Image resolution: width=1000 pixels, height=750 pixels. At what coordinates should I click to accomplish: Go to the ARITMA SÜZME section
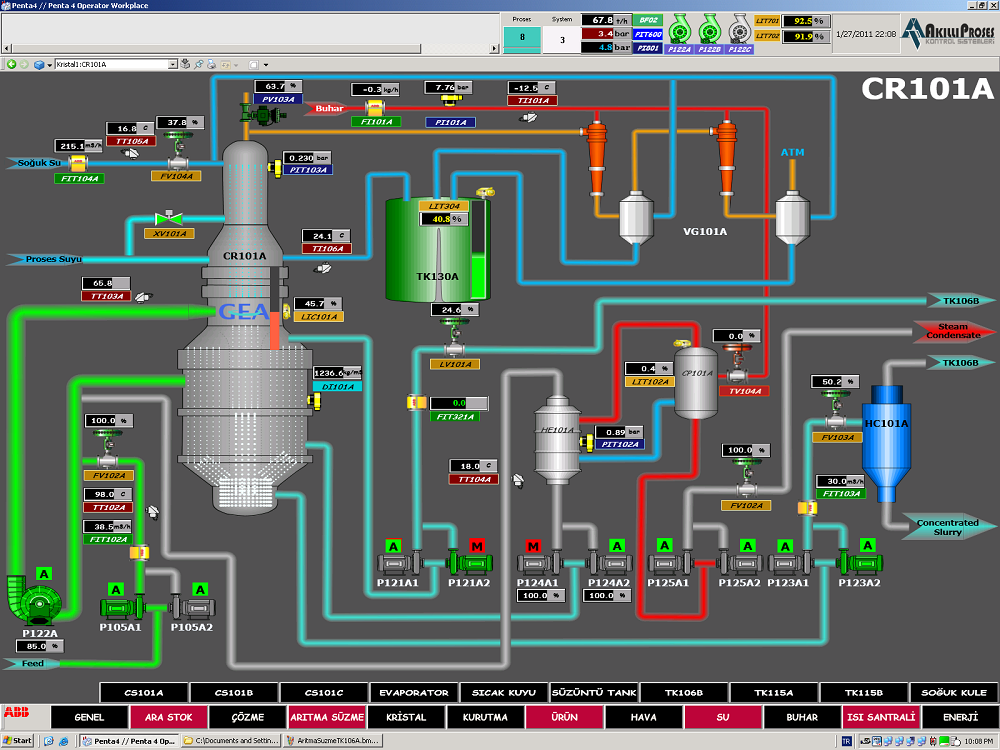(327, 717)
